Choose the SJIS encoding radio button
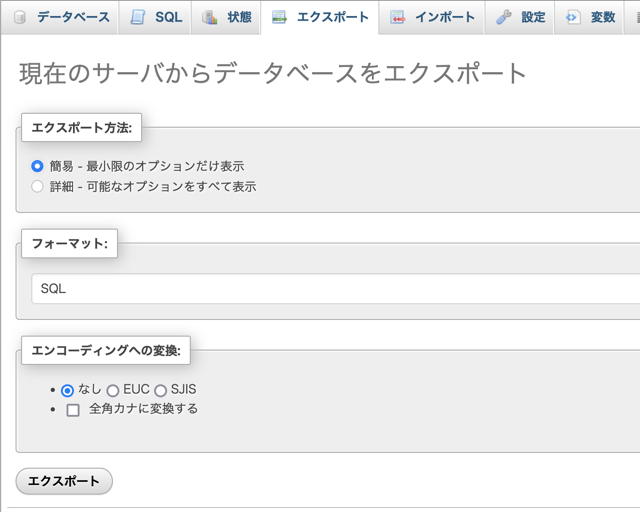 click(x=161, y=390)
